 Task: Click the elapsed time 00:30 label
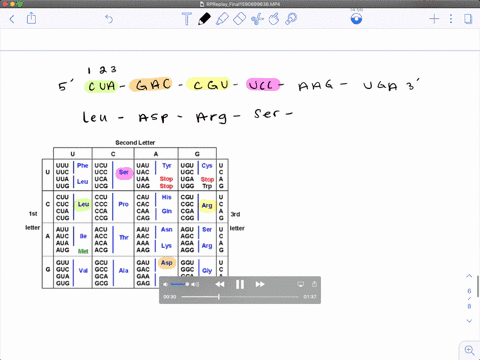pos(170,297)
